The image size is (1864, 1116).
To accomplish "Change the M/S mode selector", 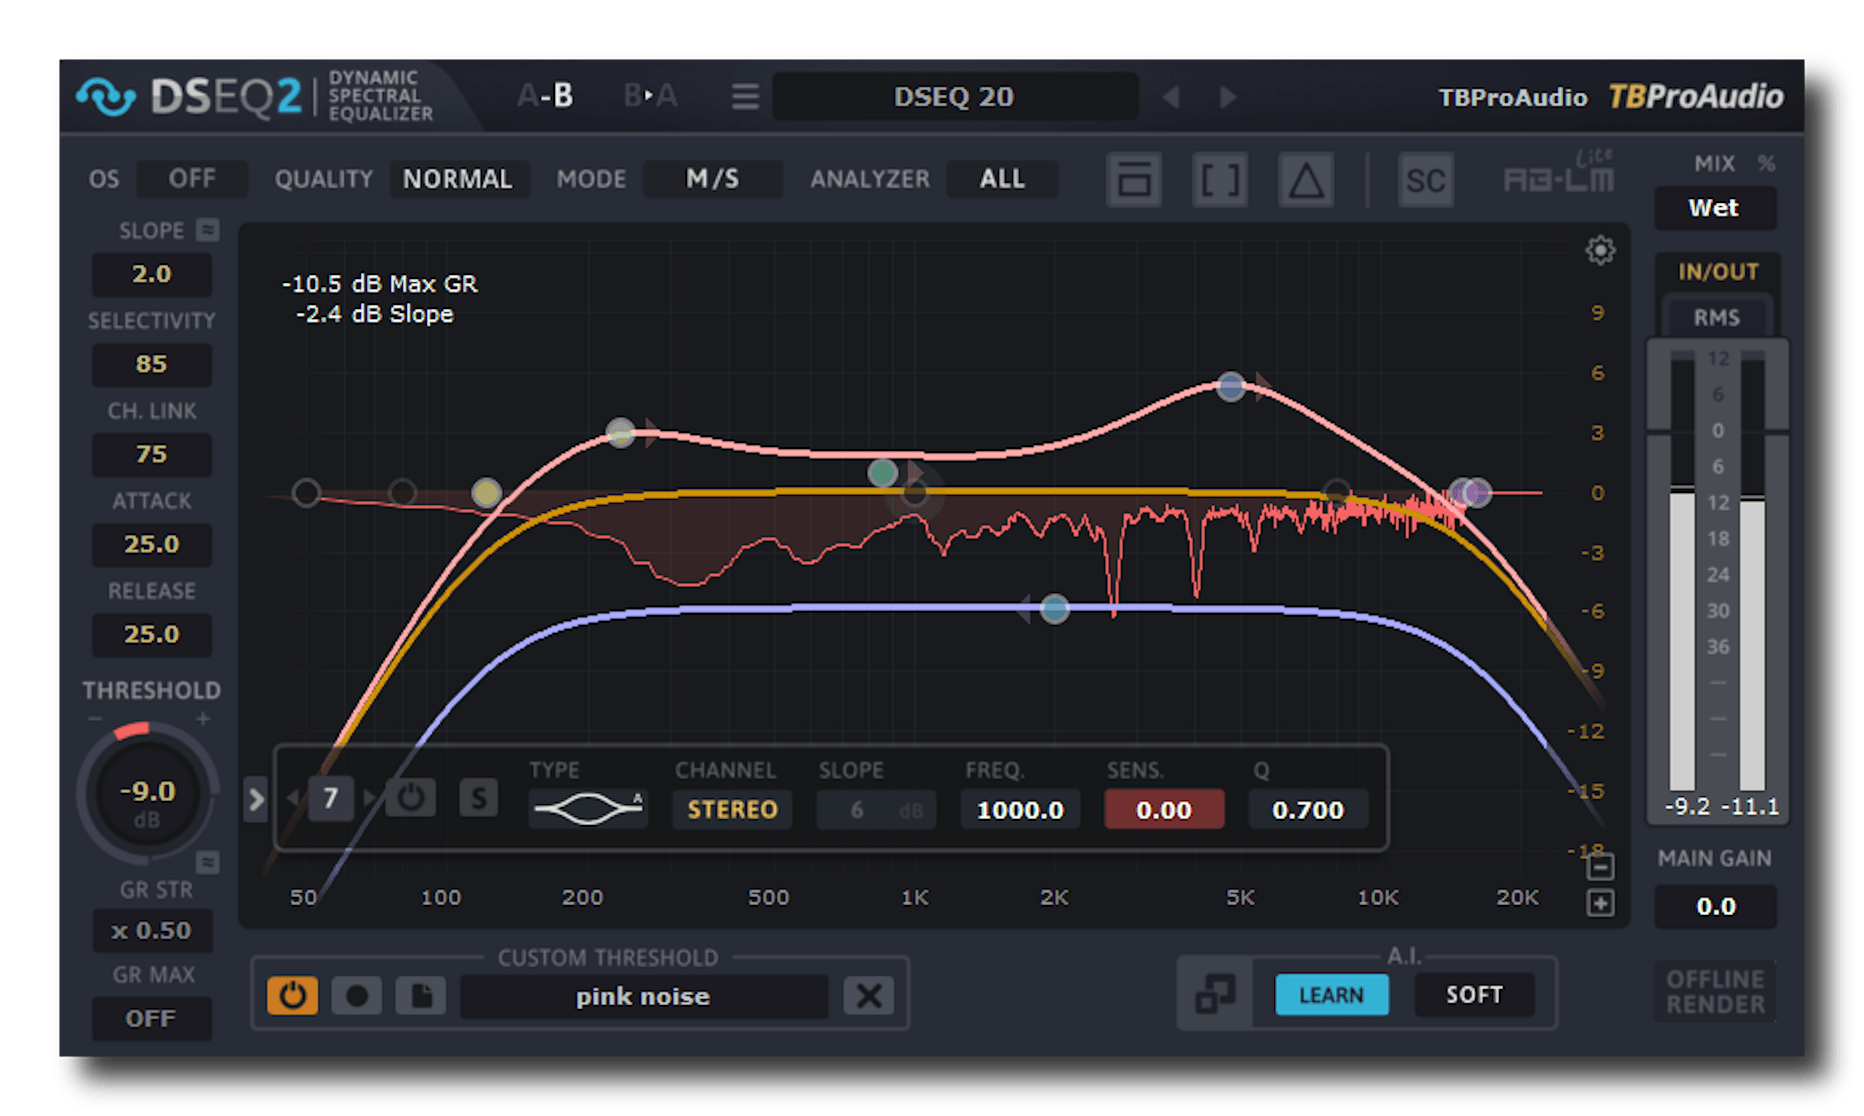I will 712,179.
